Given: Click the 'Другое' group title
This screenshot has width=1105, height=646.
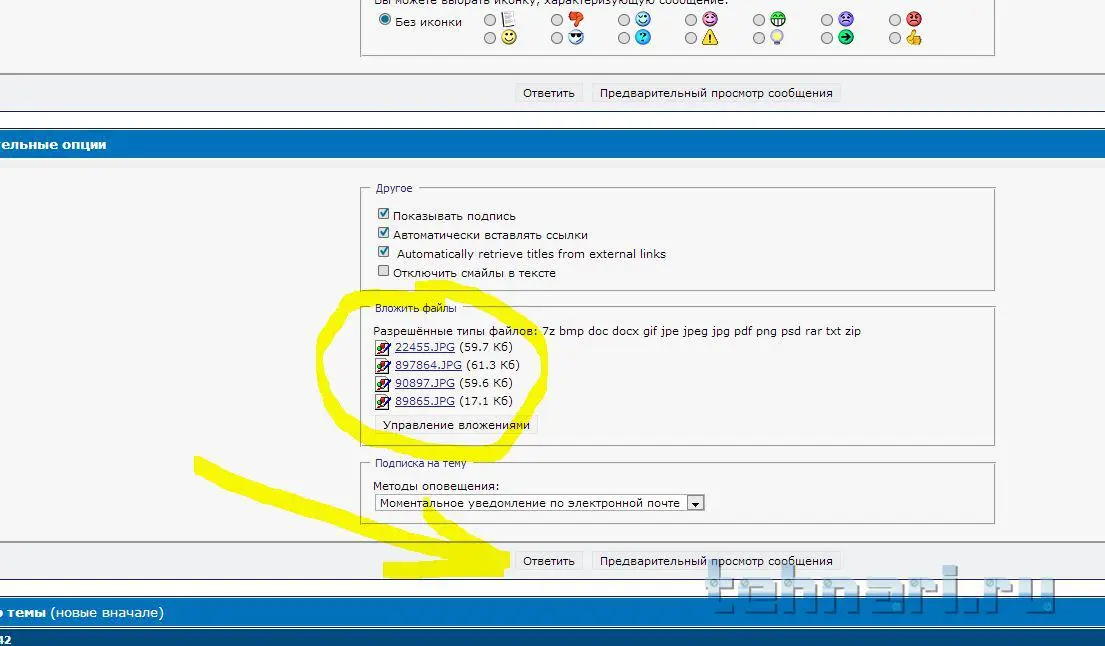Looking at the screenshot, I should 394,188.
